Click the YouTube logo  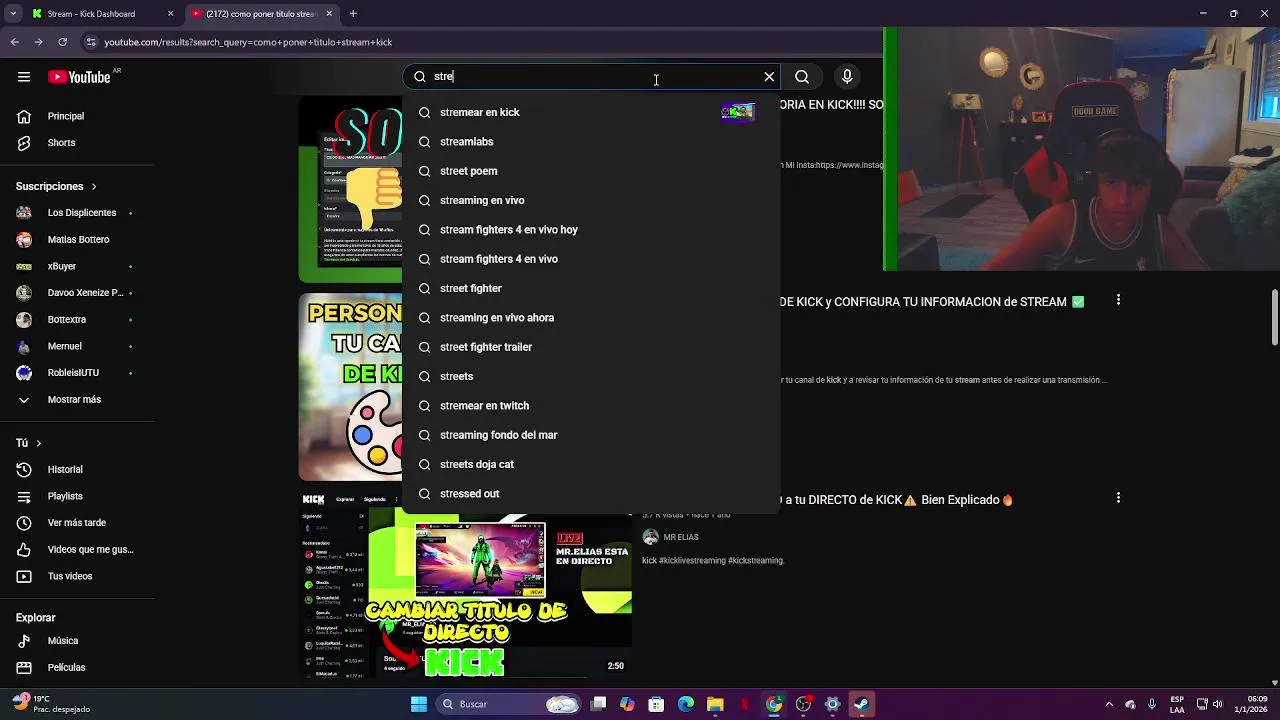point(79,77)
